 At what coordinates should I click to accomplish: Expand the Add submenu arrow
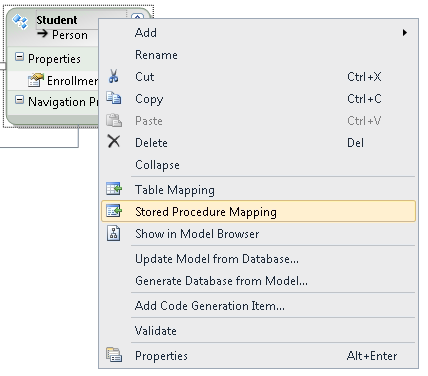405,33
